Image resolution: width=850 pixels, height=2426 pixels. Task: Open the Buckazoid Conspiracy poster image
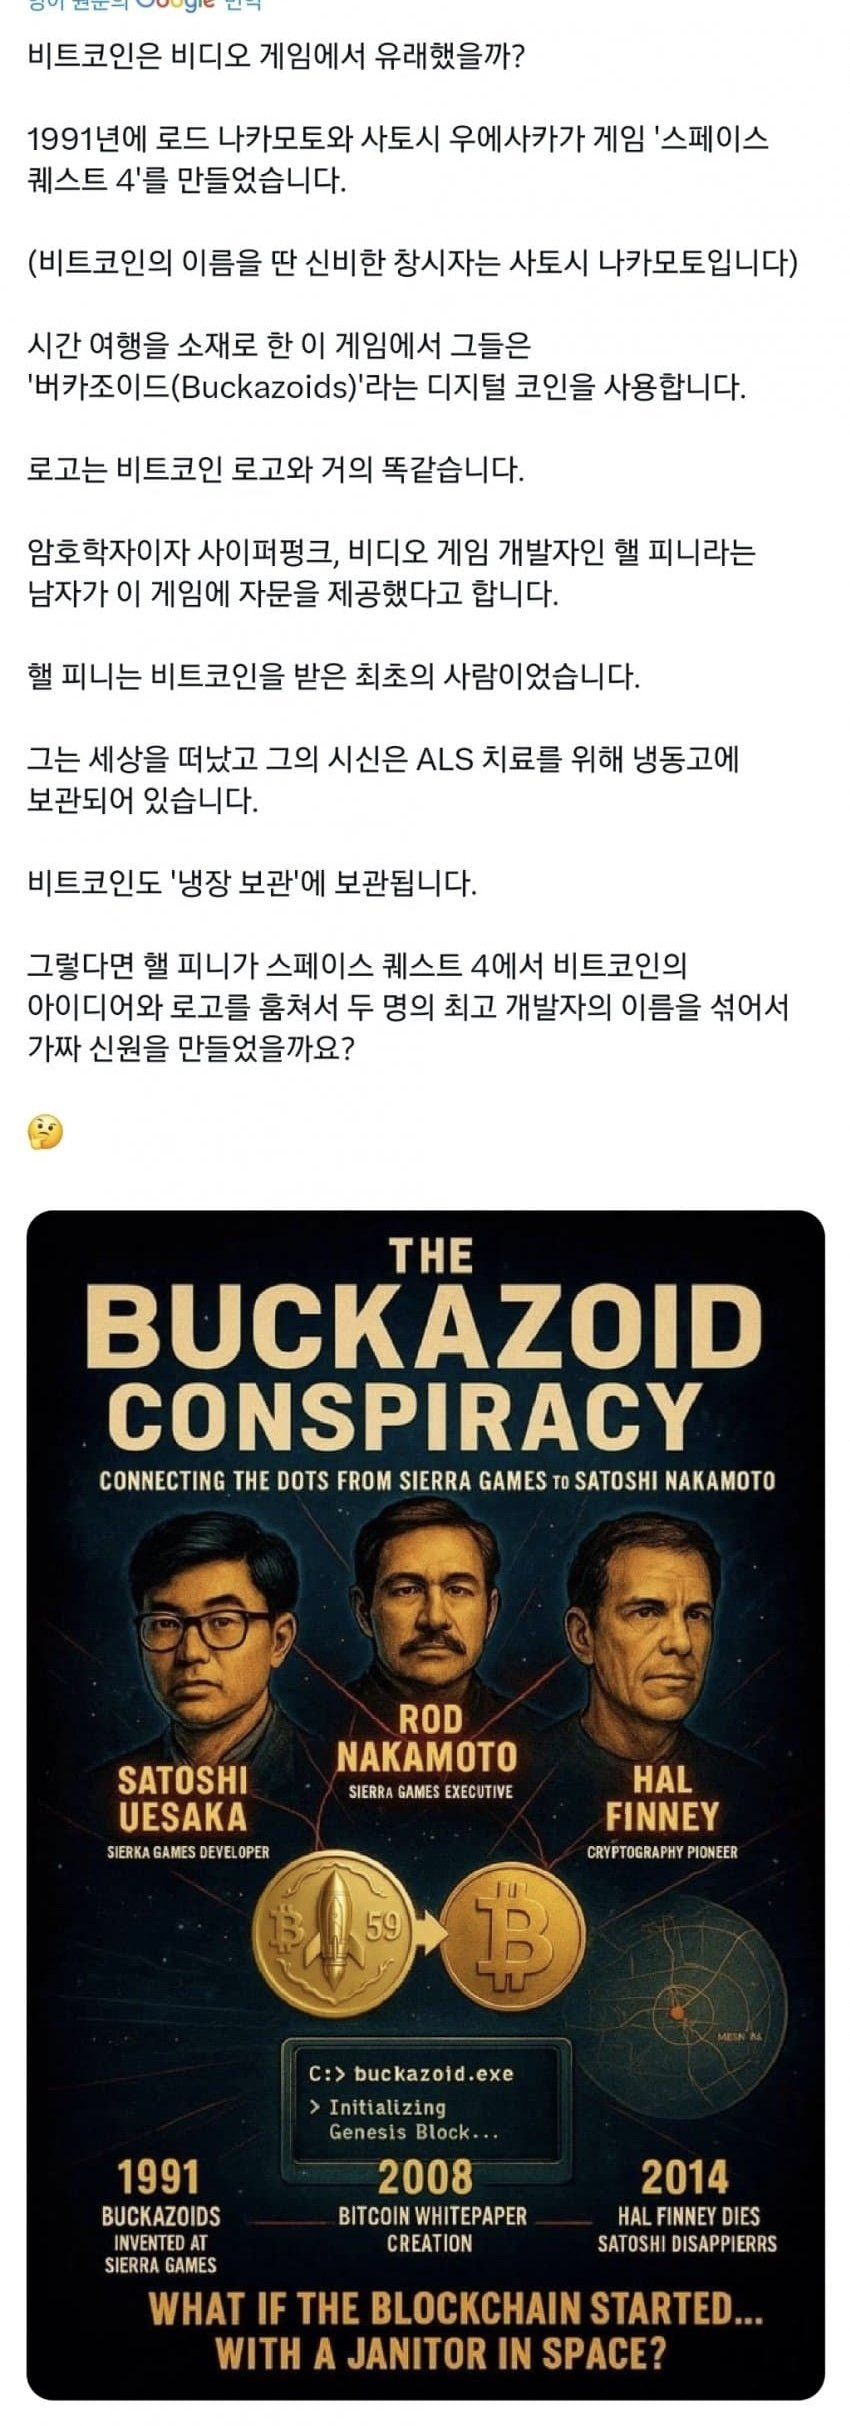425,1805
